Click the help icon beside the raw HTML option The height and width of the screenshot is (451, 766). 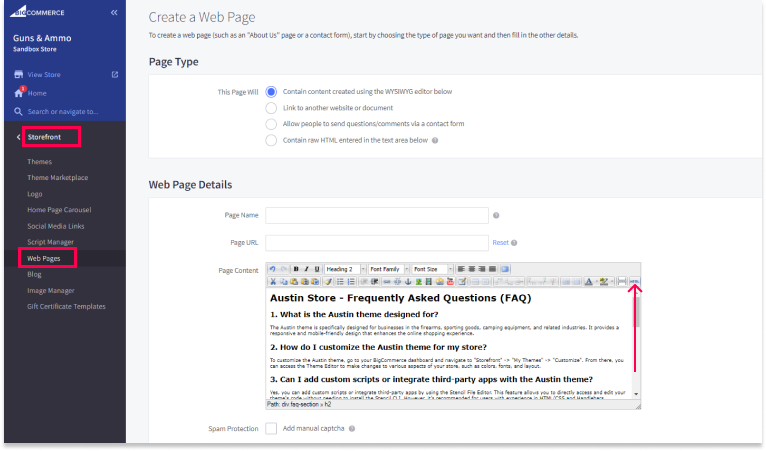pyautogui.click(x=435, y=140)
